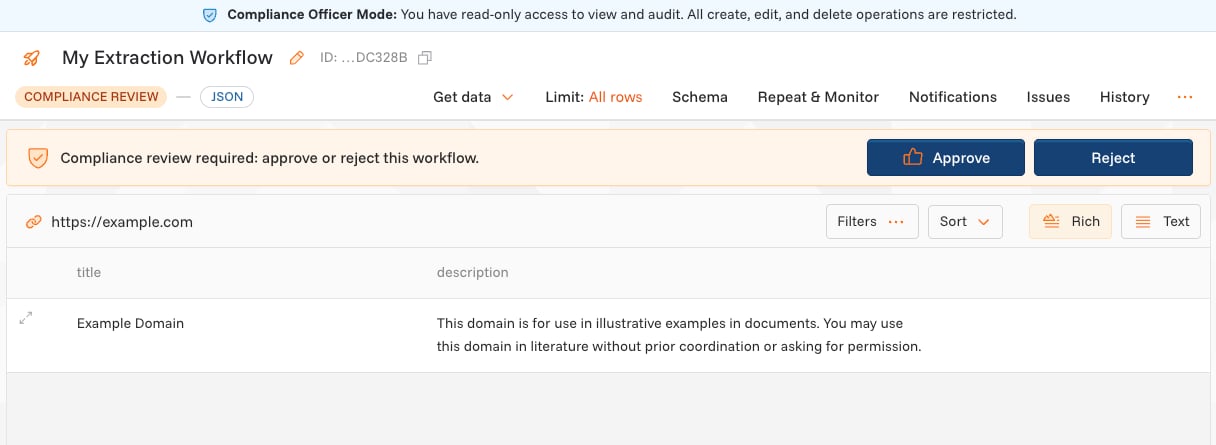Click the rocket workflow icon
Image resolution: width=1216 pixels, height=445 pixels.
(32, 58)
